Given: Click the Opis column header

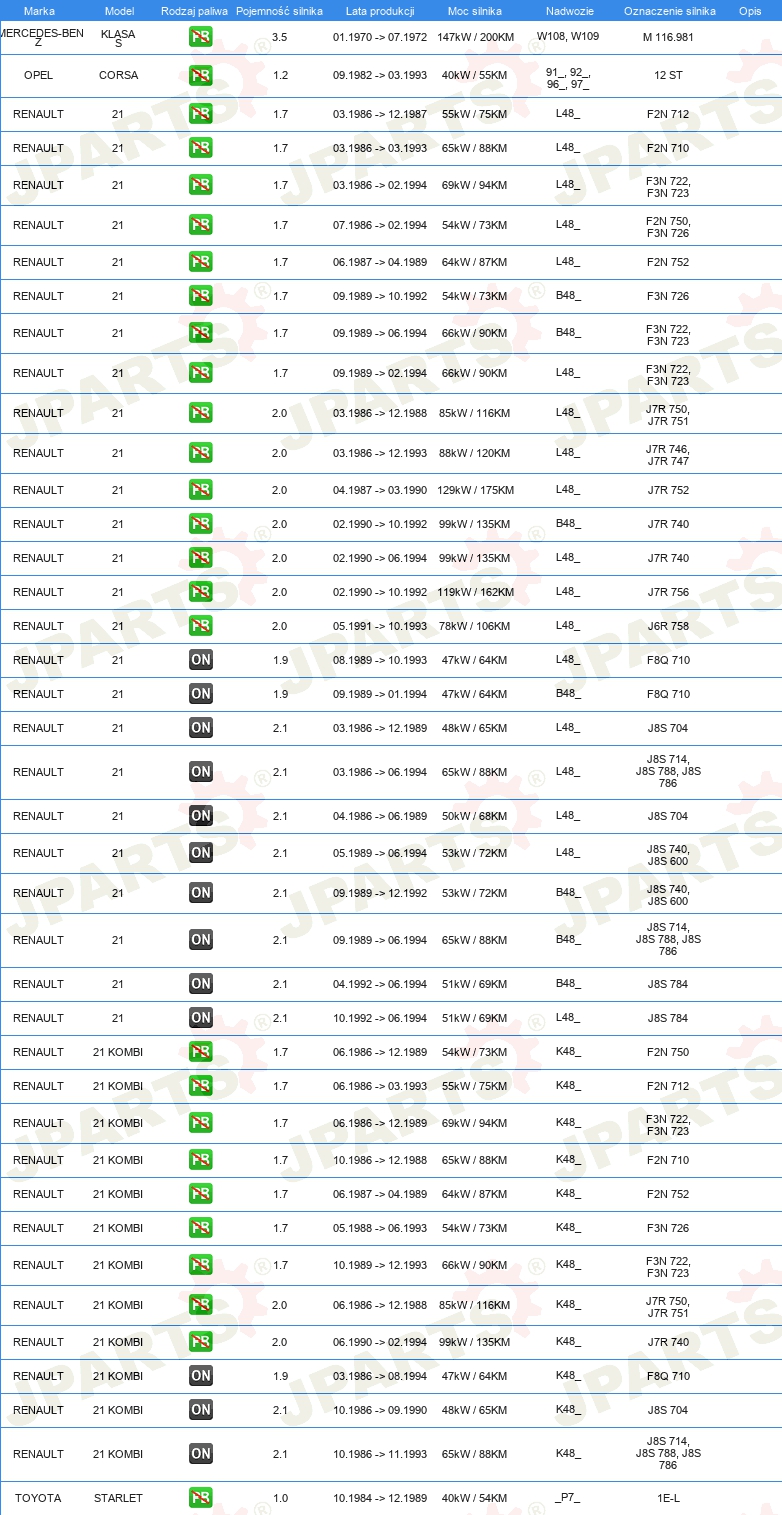Looking at the screenshot, I should [749, 10].
